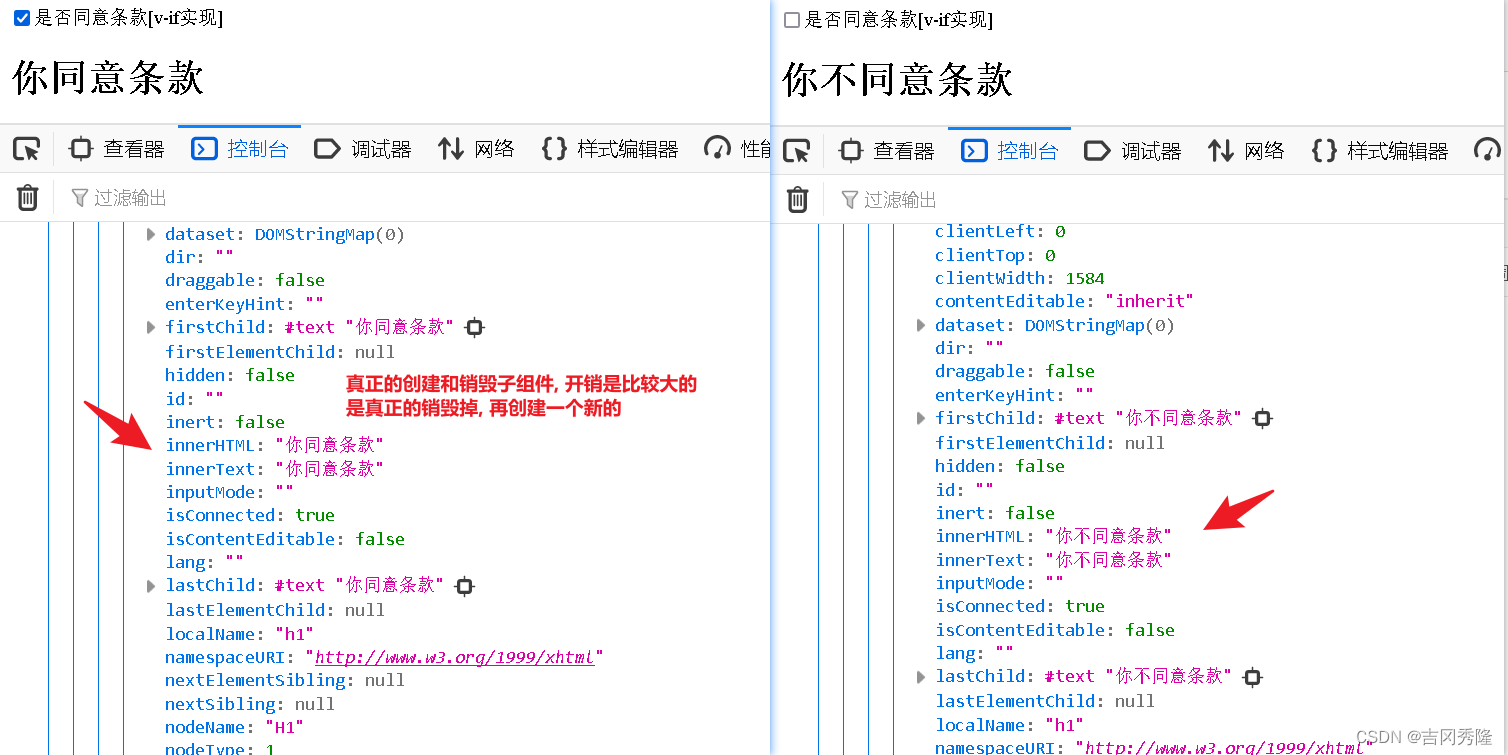Activate element picker icon in right devtools

796,151
